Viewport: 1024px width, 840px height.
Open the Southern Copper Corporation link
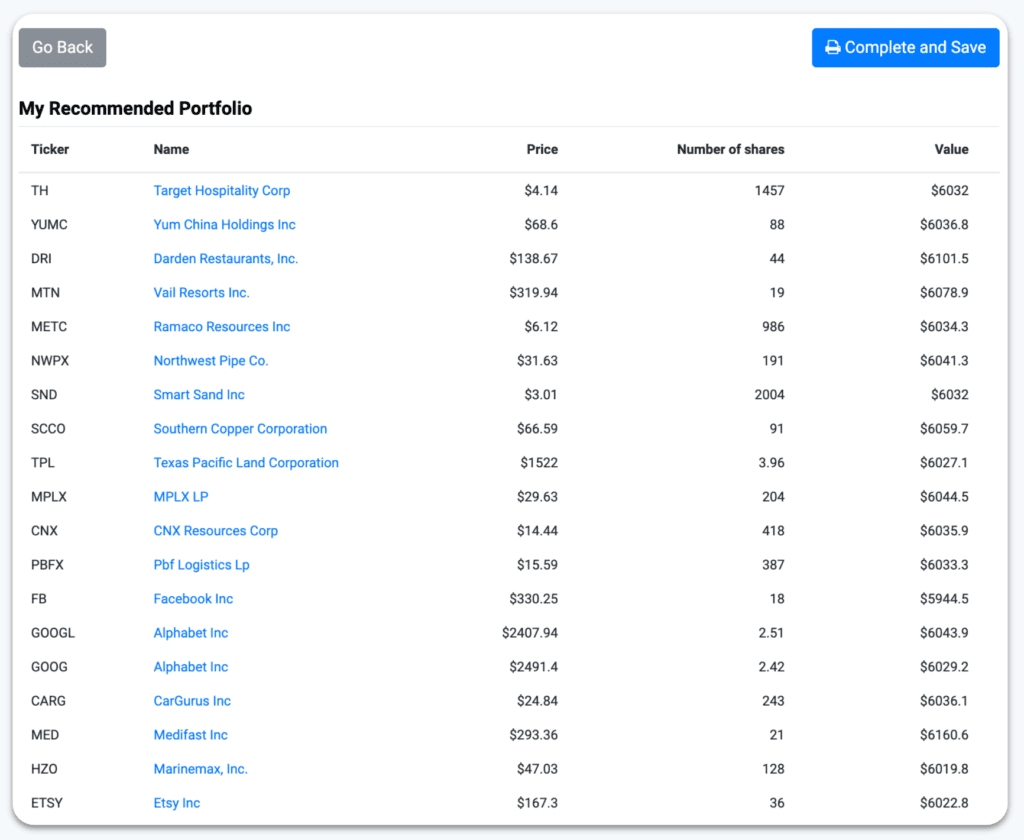240,428
